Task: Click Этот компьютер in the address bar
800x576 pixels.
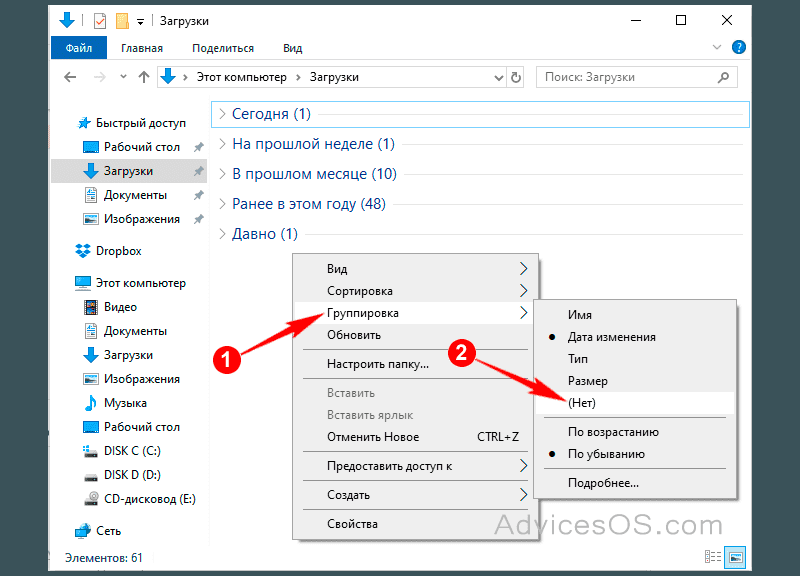Action: click(241, 77)
